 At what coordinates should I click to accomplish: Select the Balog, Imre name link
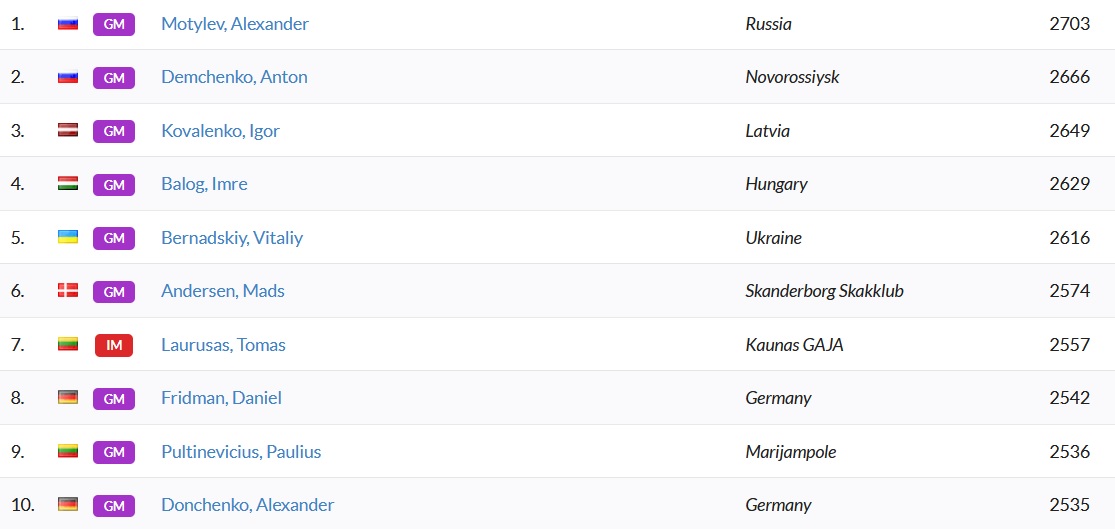coord(204,184)
